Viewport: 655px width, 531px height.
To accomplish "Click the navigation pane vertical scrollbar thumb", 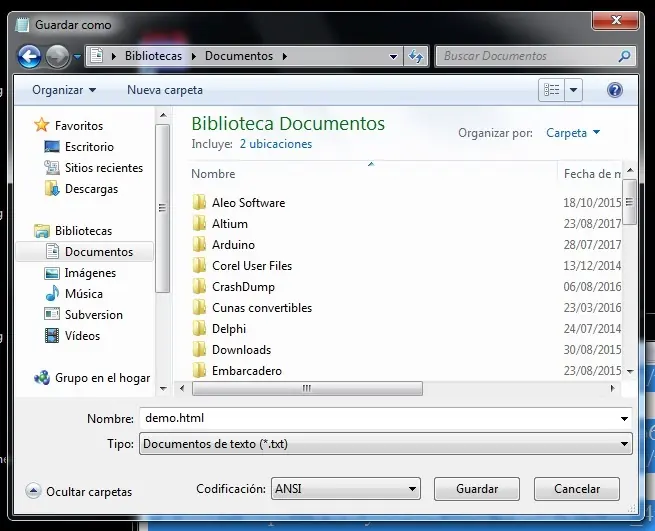I will coord(162,208).
